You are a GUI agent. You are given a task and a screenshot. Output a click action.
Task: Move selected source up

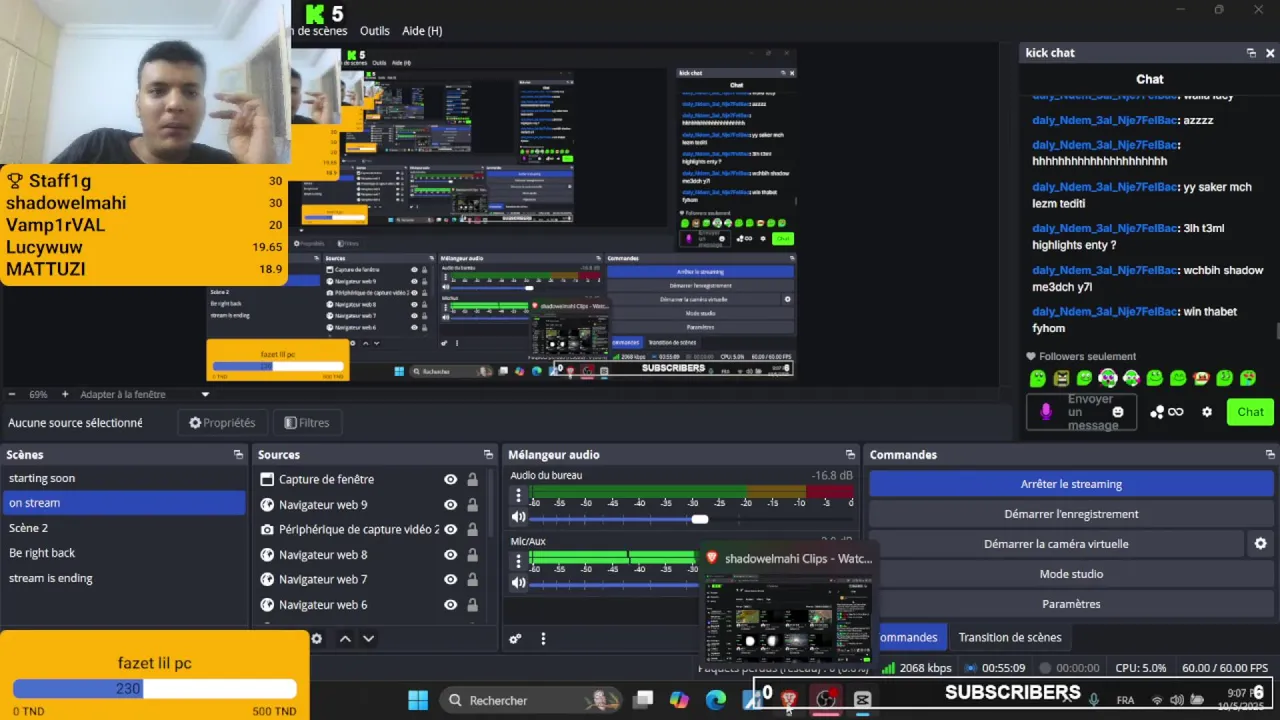pos(345,639)
